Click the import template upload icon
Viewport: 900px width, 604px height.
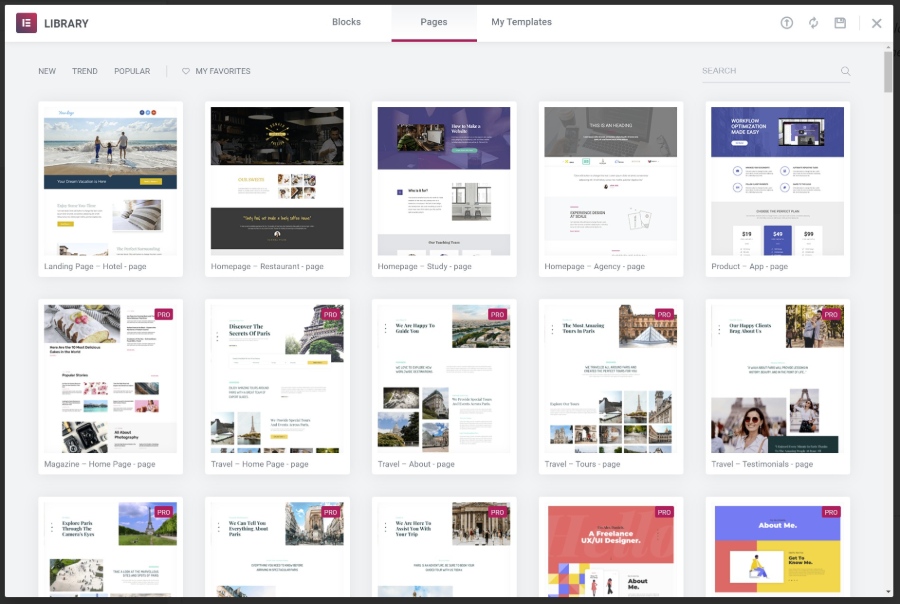pos(786,23)
